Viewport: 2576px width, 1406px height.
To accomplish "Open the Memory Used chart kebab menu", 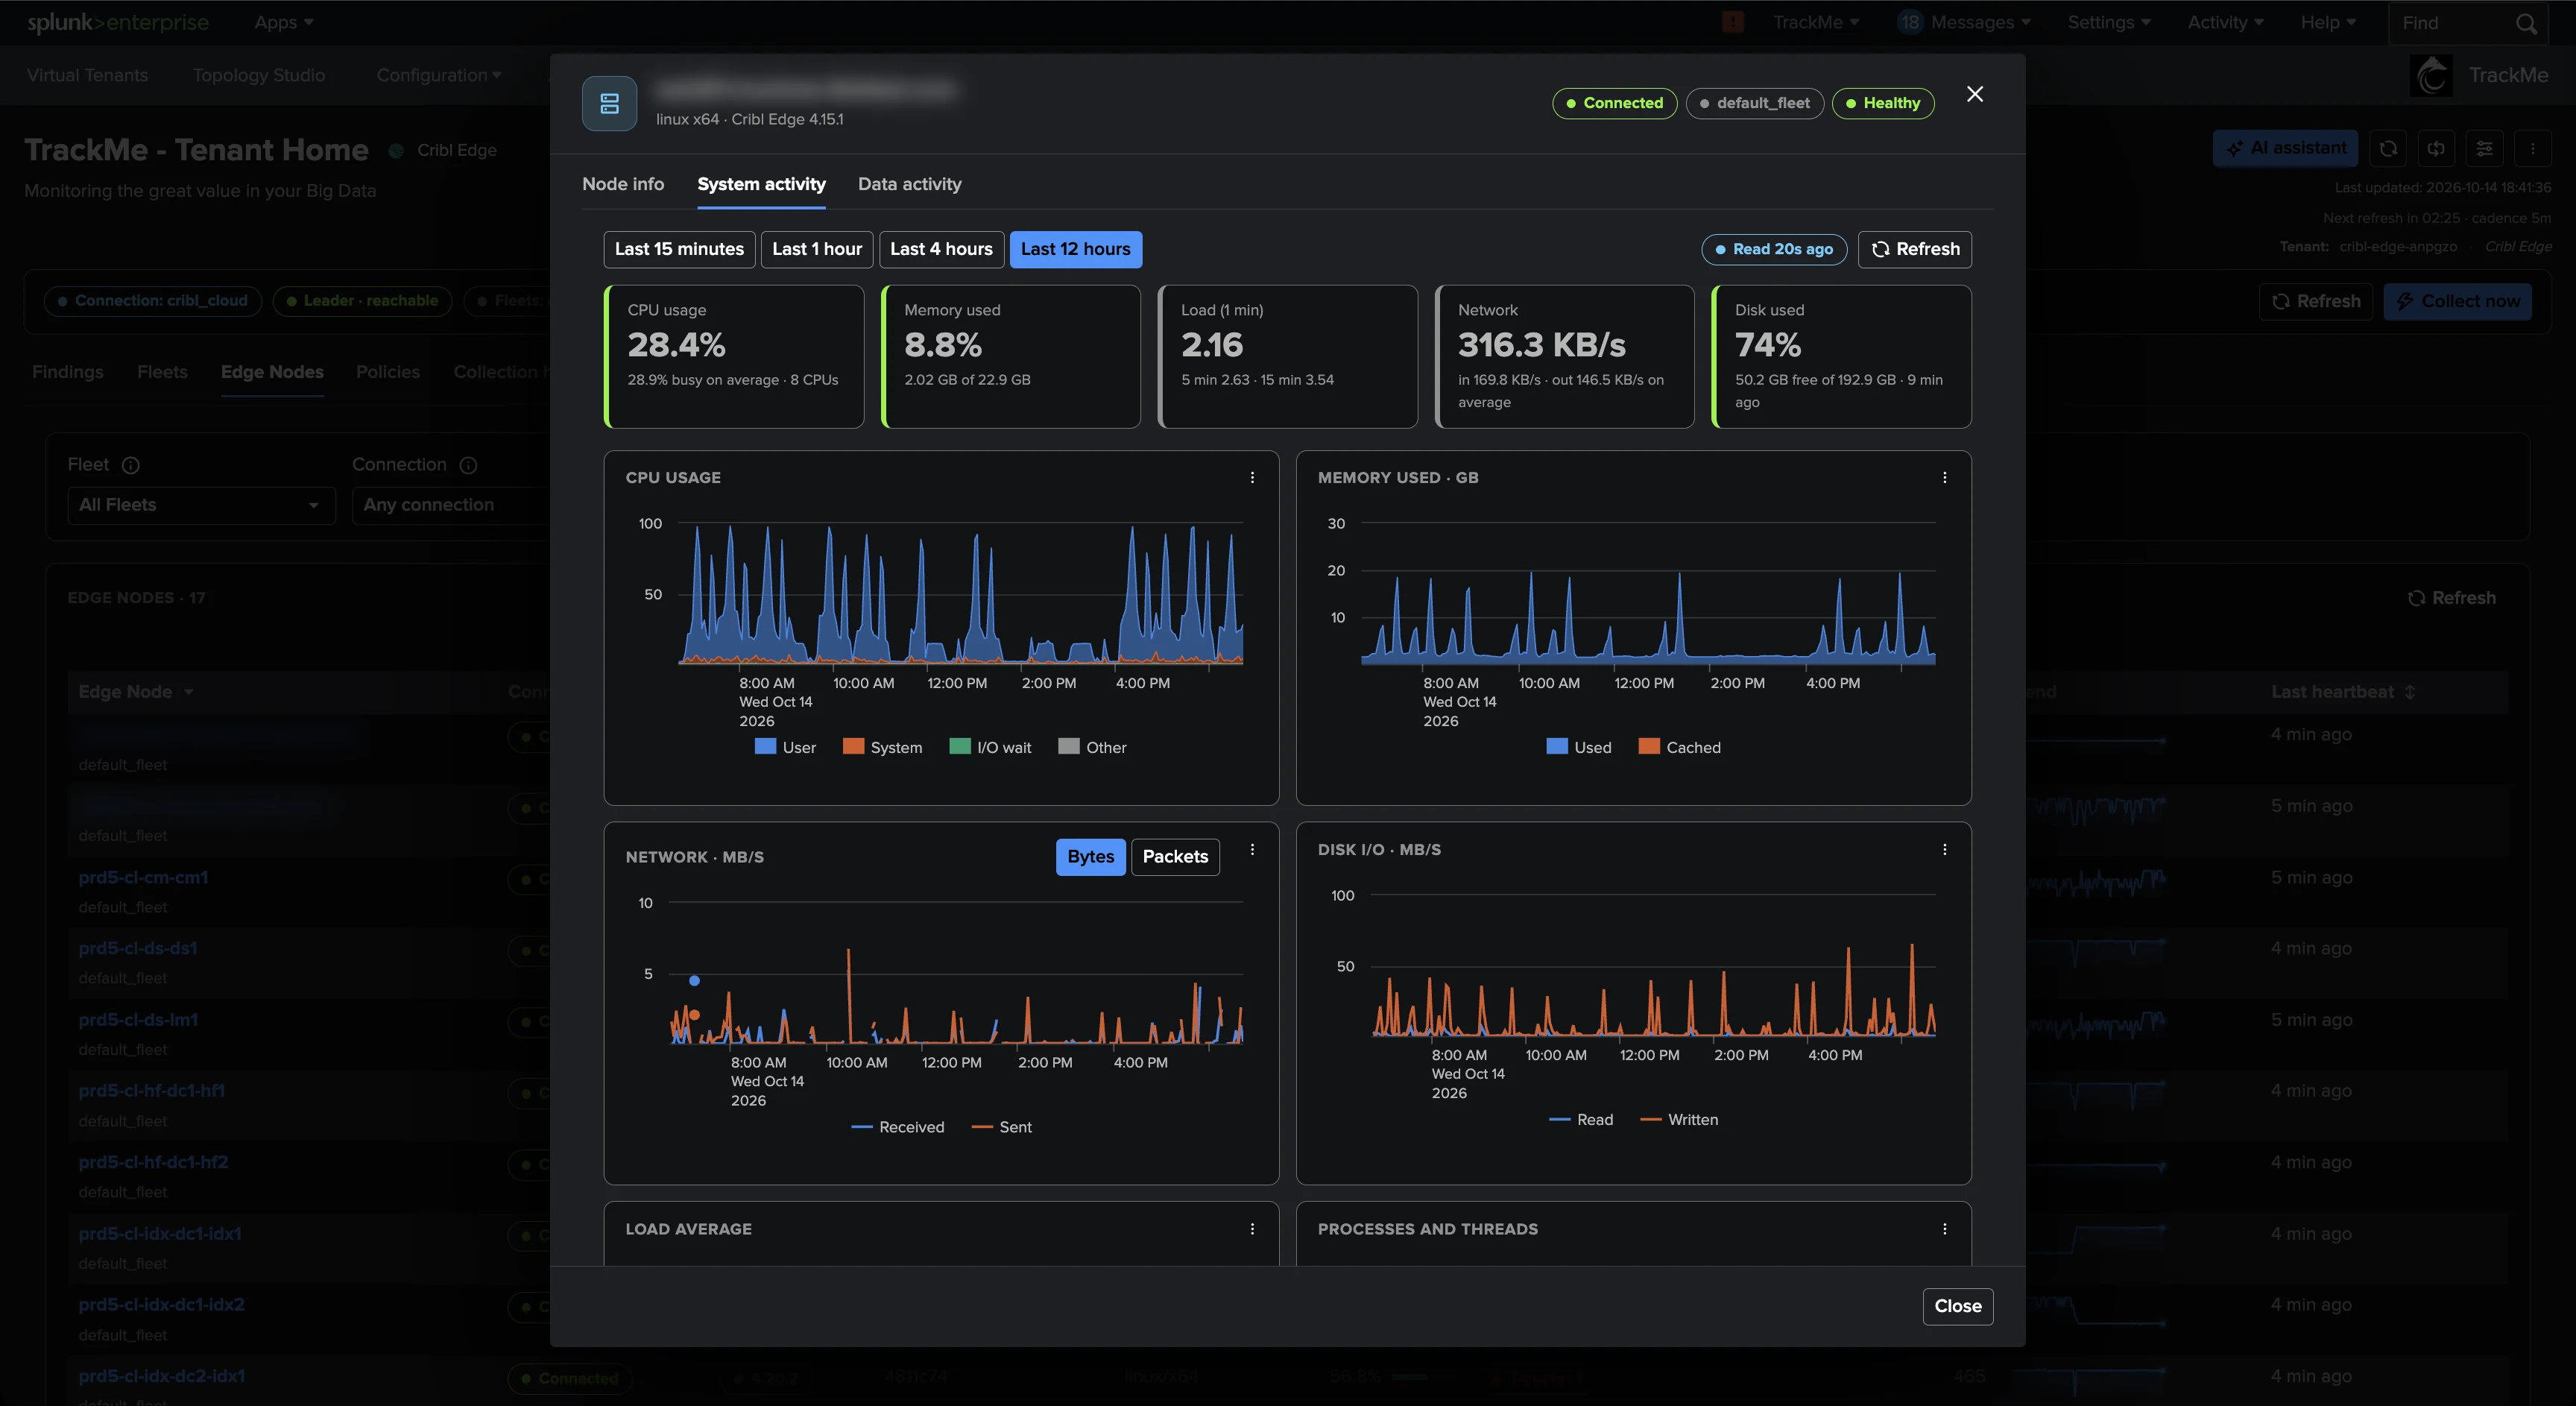I will pyautogui.click(x=1944, y=478).
